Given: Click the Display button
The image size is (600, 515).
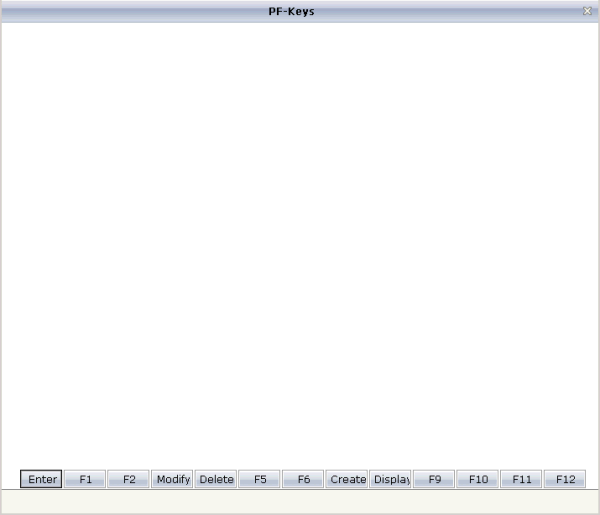Looking at the screenshot, I should click(x=391, y=479).
